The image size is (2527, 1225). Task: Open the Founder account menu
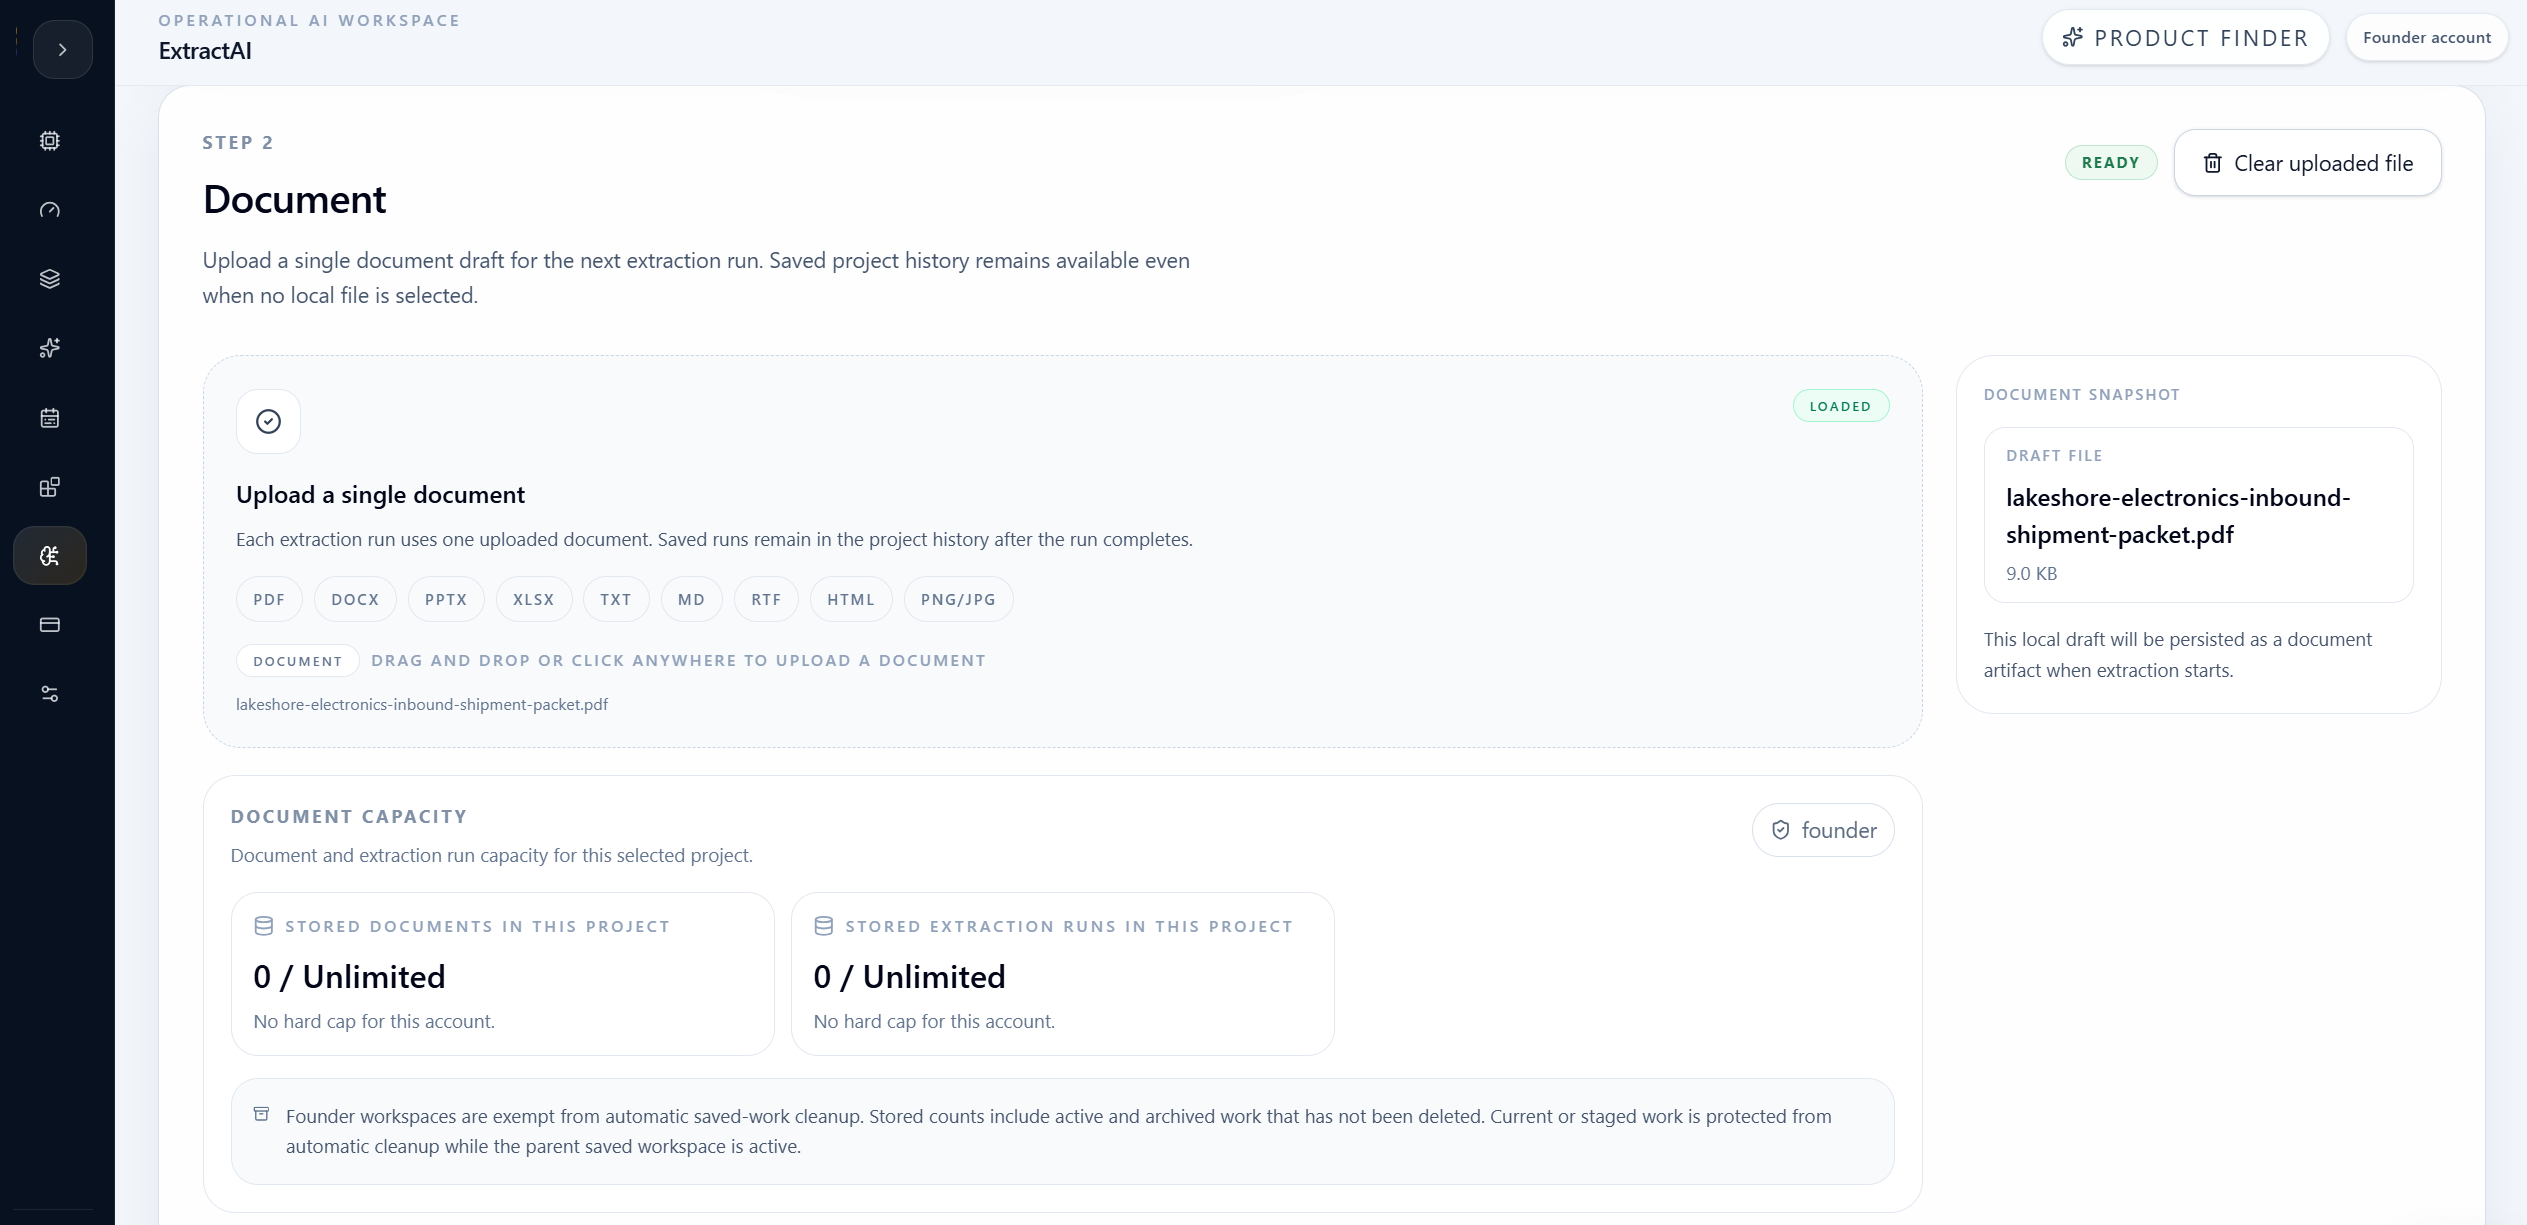click(x=2426, y=38)
